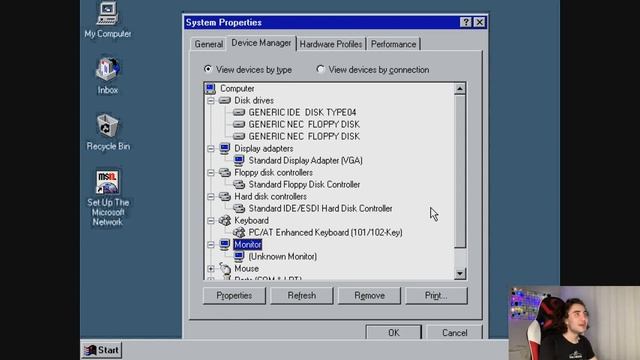Select the Mouse label
This screenshot has height=360, width=640.
pos(247,268)
